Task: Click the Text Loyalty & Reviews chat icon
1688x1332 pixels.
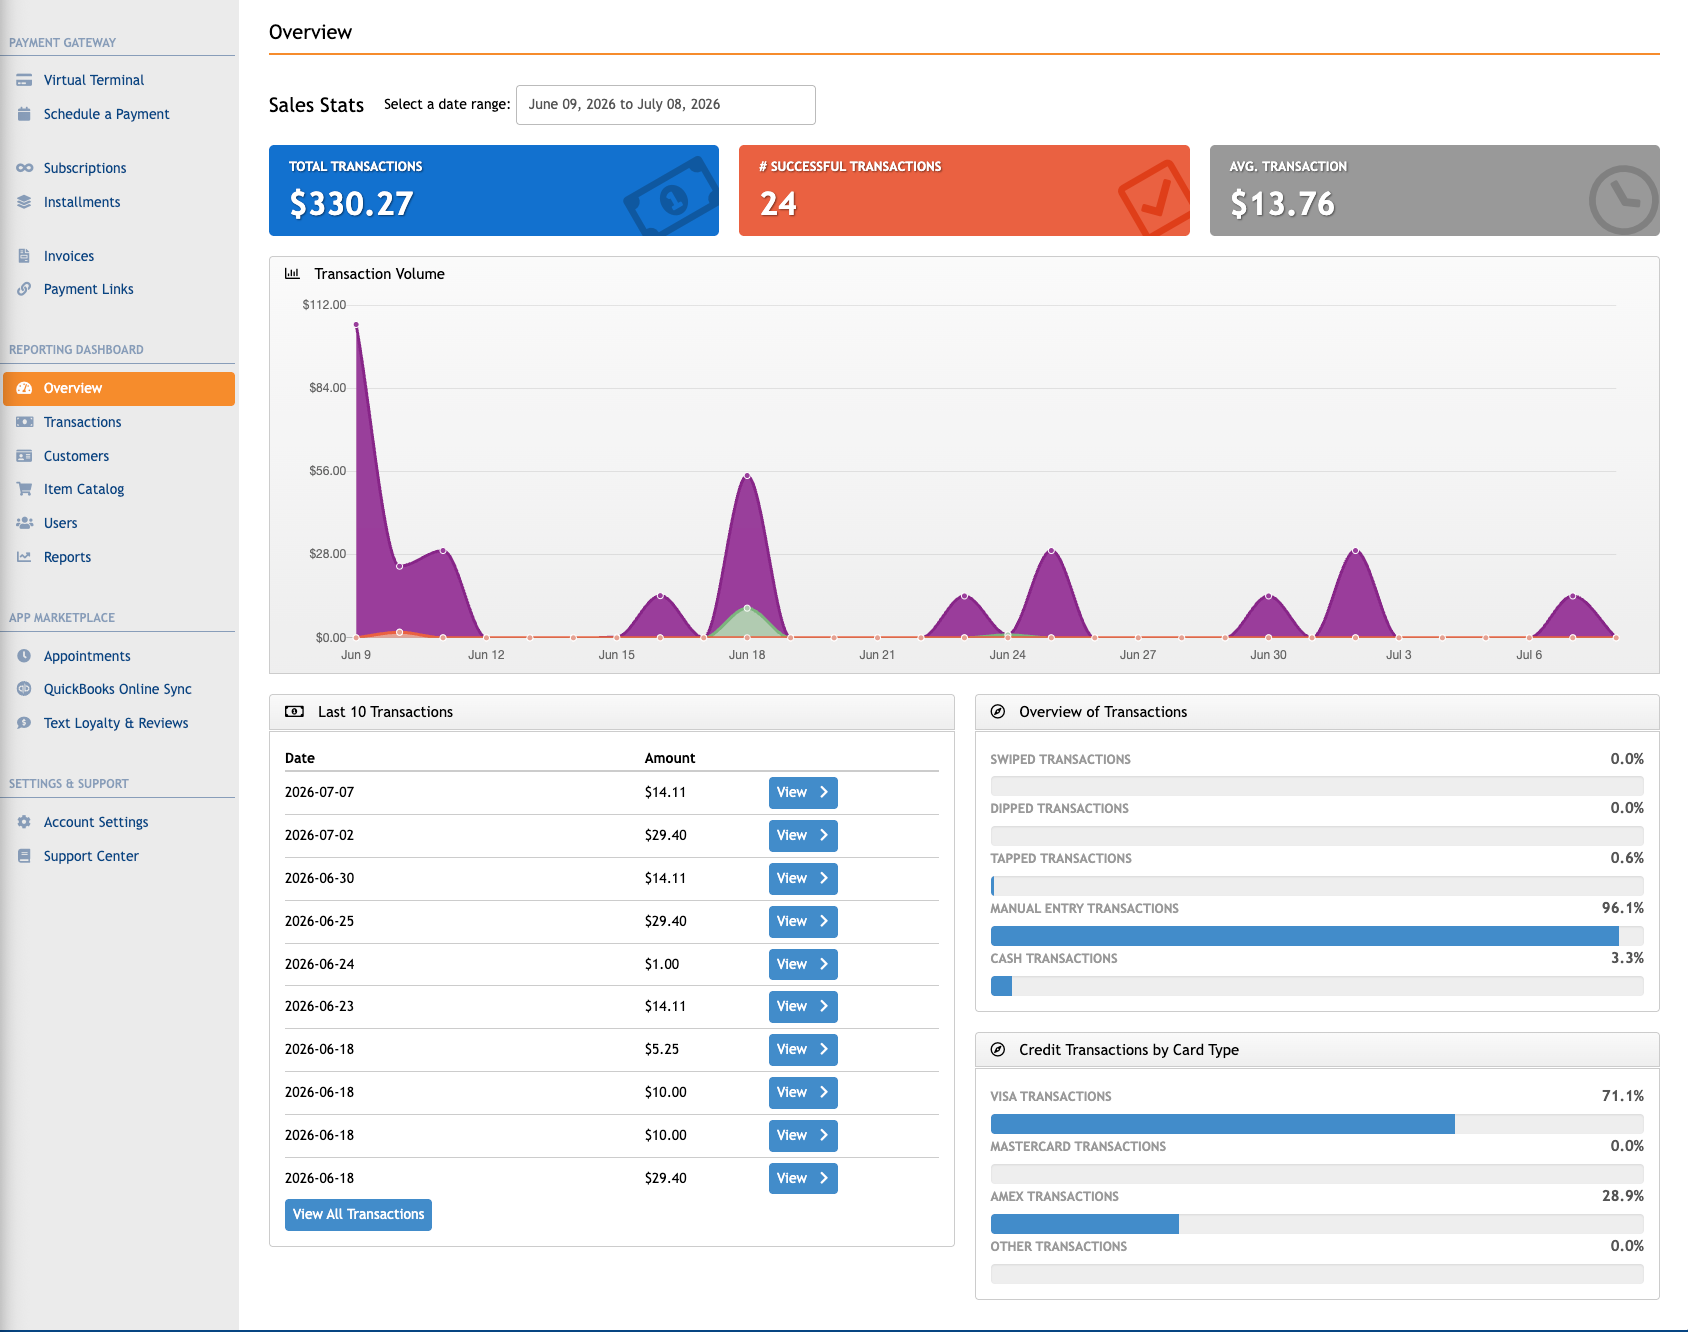Action: (24, 723)
